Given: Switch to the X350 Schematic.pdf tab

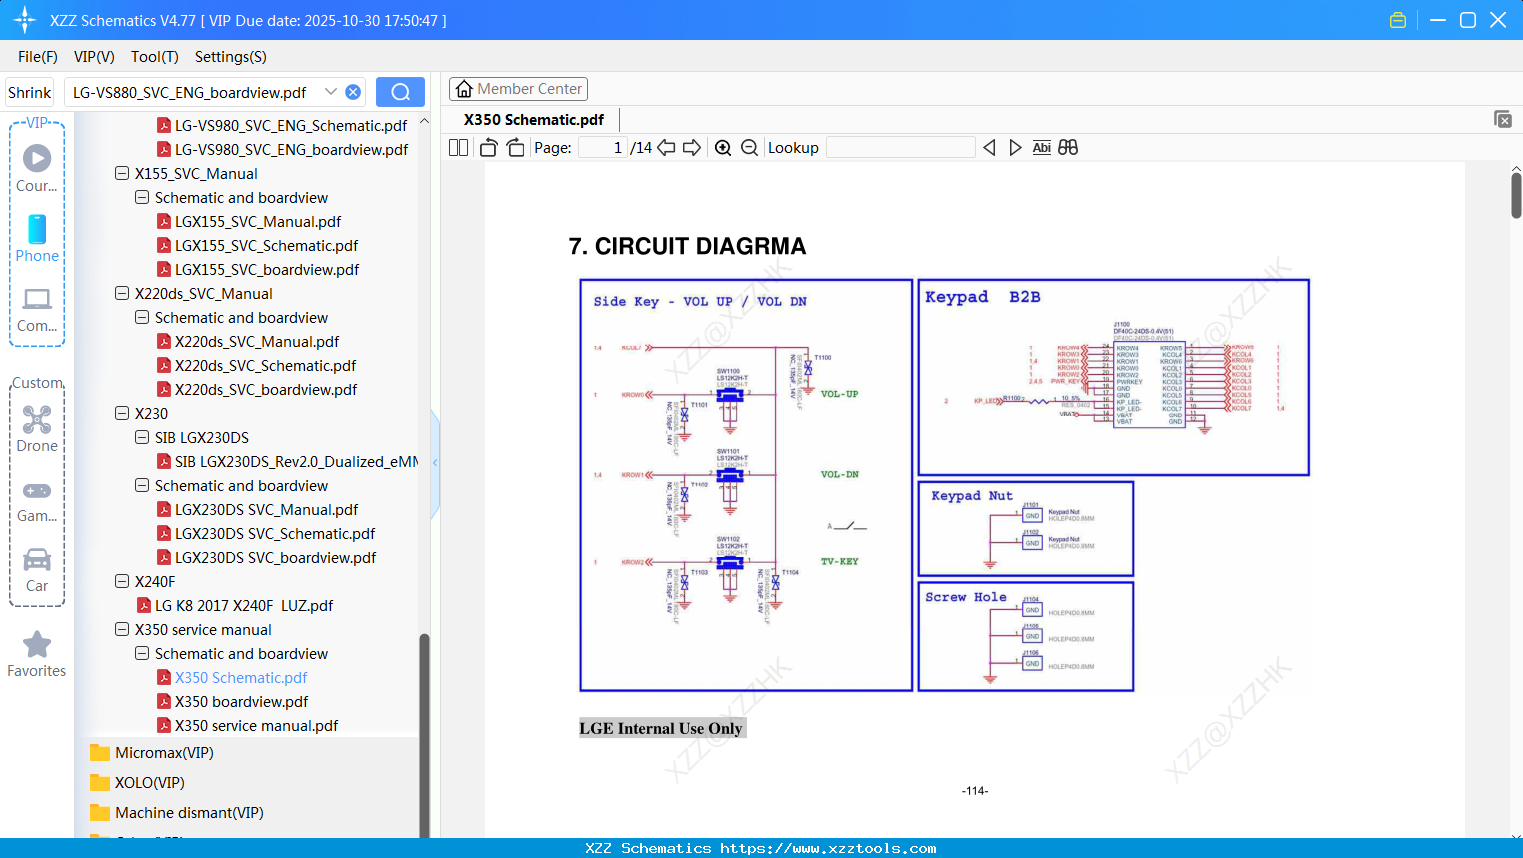Looking at the screenshot, I should 533,119.
